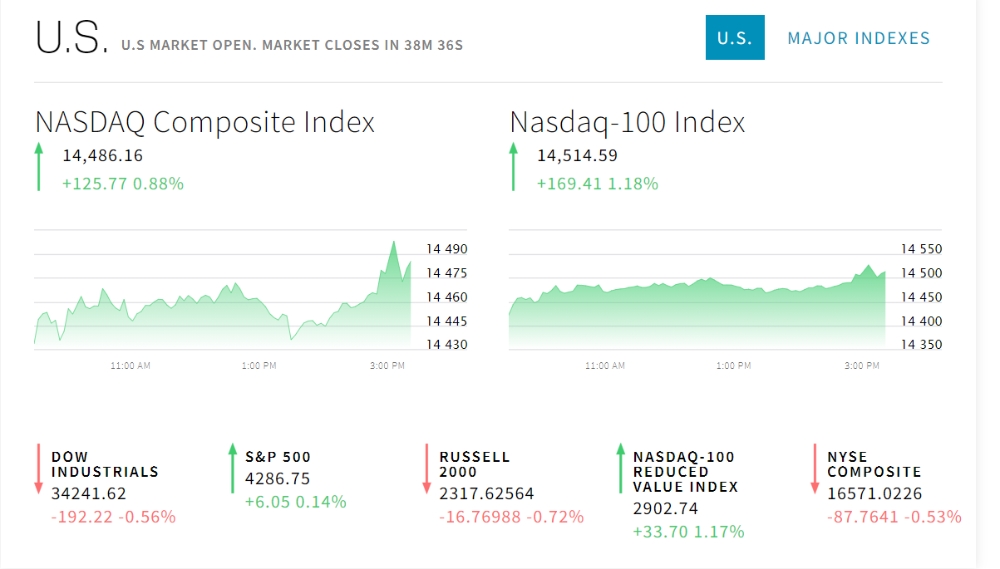Click red down arrow next to NYSE Composite
The width and height of the screenshot is (1000, 569).
[x=815, y=468]
